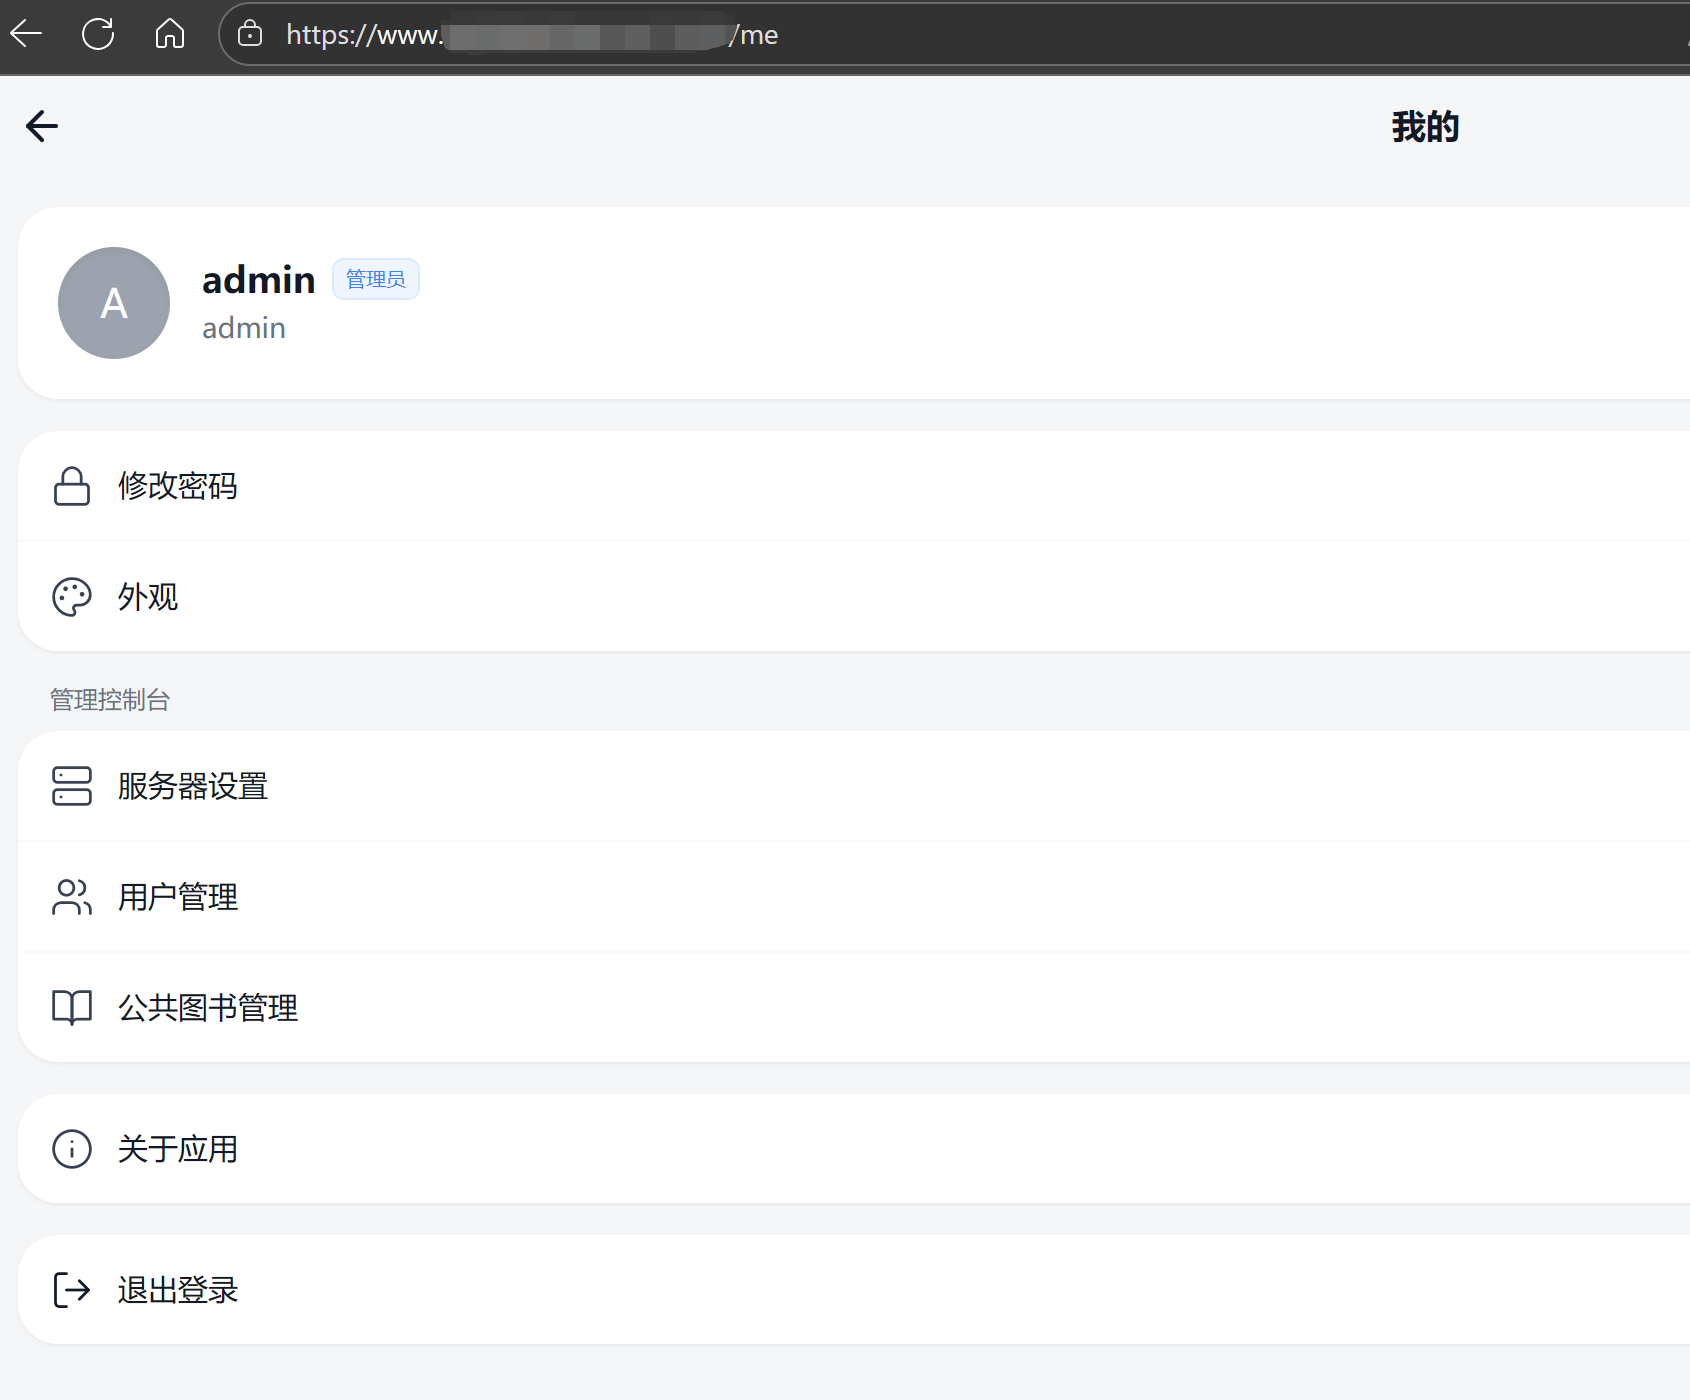This screenshot has height=1400, width=1690.
Task: Open 外观 appearance settings
Action: click(x=854, y=597)
